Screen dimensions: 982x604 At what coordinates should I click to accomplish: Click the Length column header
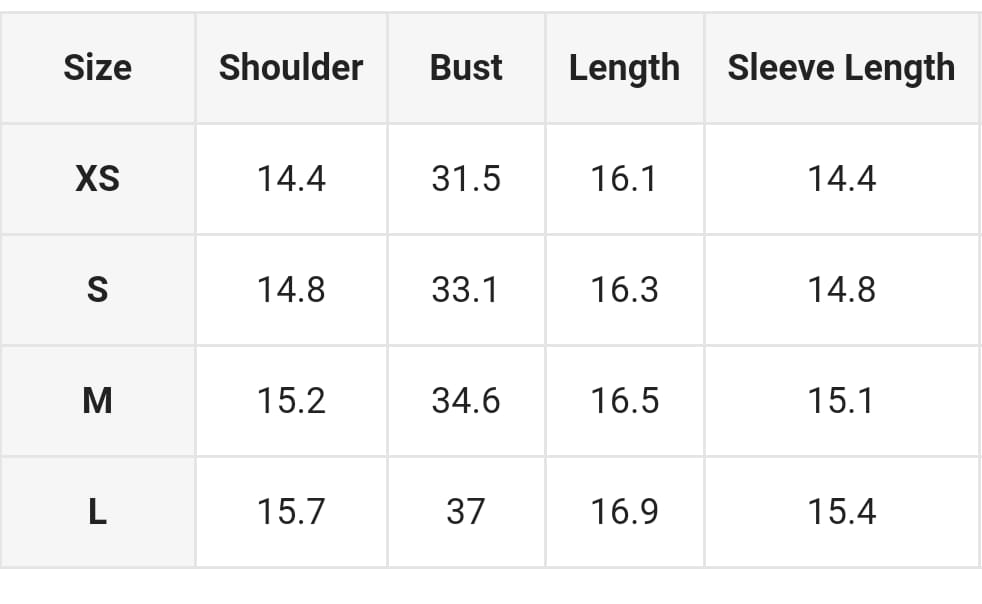[x=624, y=68]
